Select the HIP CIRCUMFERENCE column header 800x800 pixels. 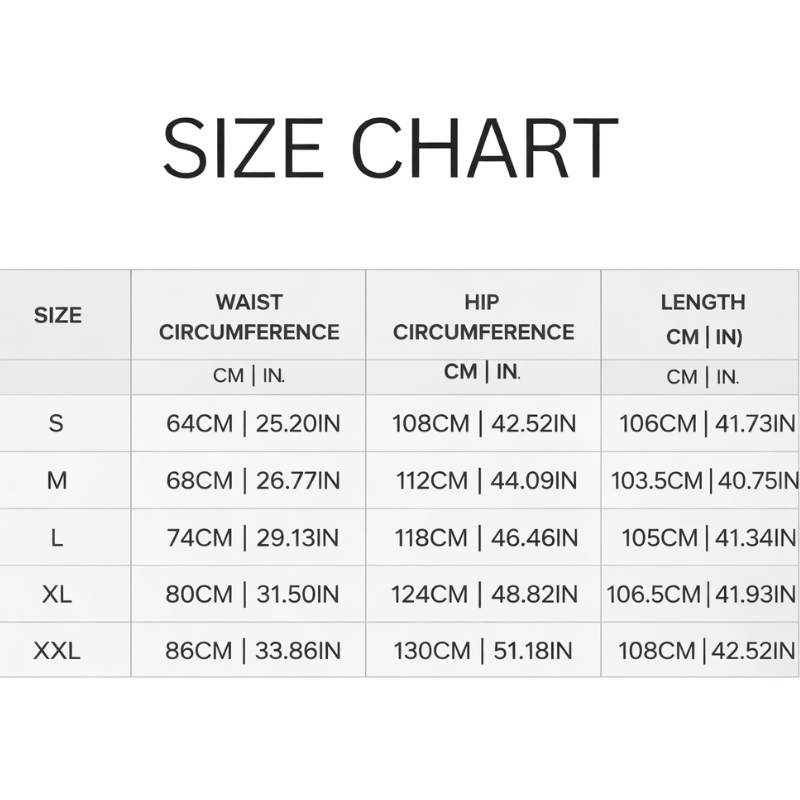[x=483, y=317]
